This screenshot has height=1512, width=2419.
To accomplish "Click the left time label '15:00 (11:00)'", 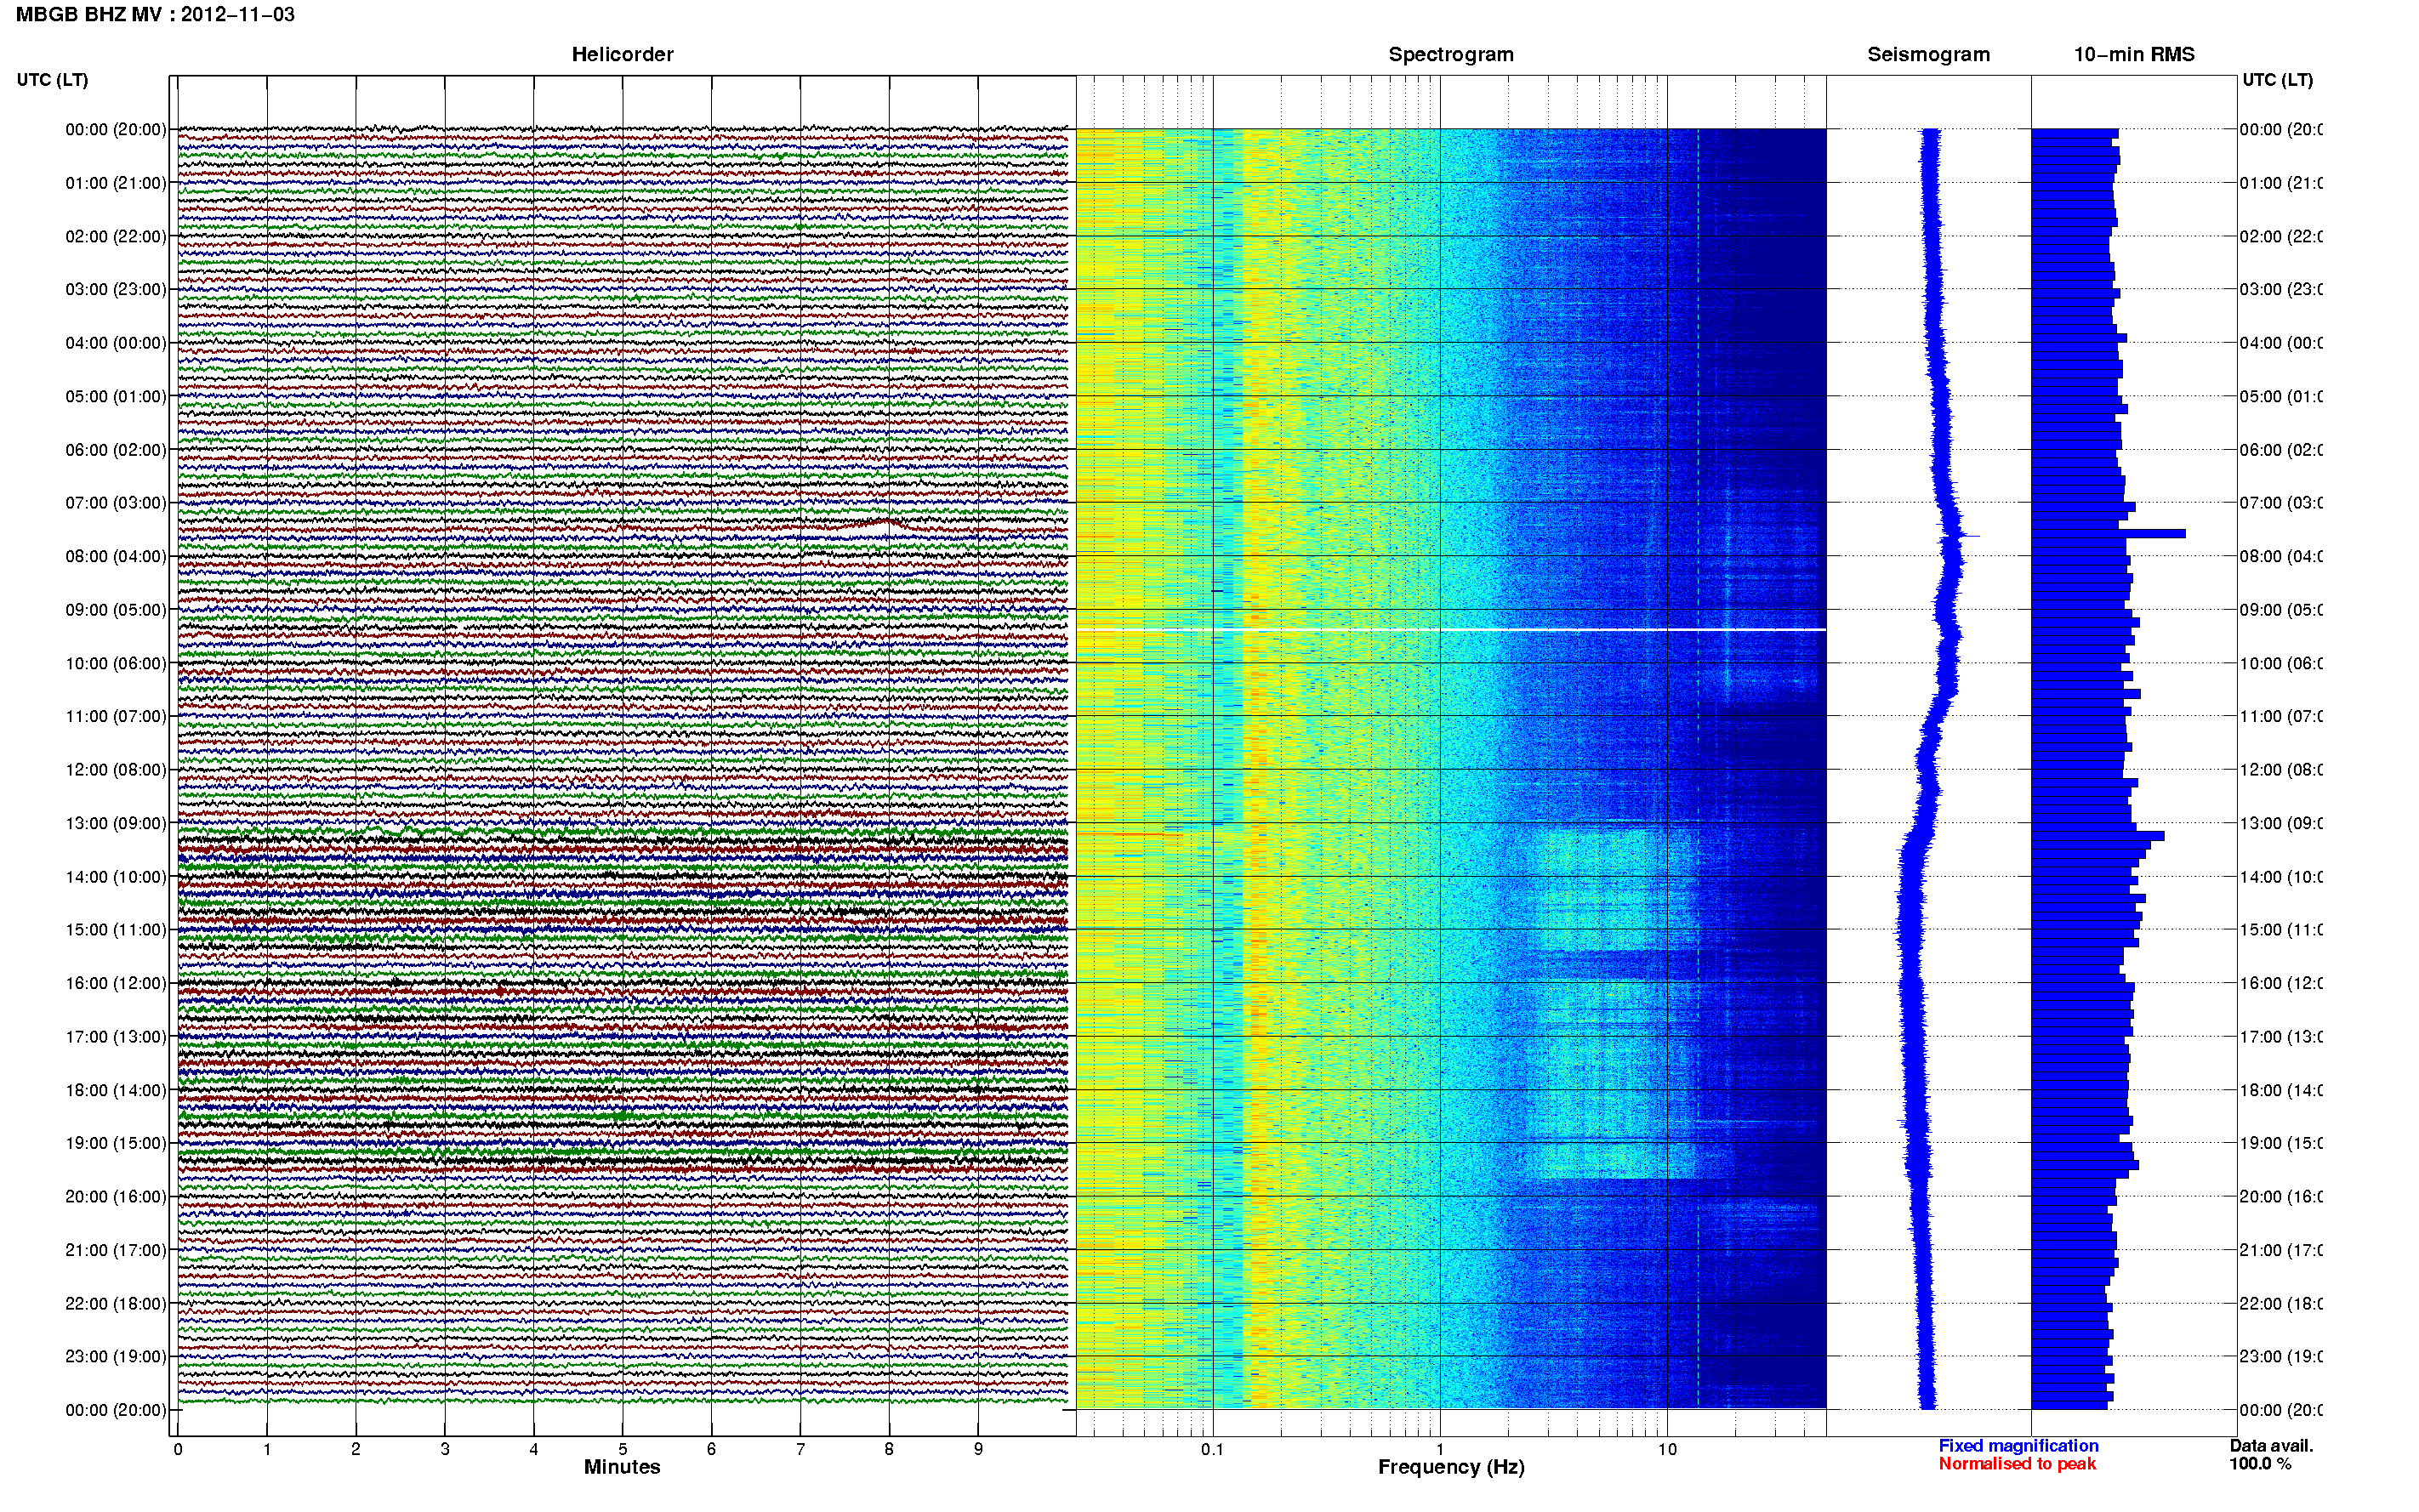I will pos(116,930).
